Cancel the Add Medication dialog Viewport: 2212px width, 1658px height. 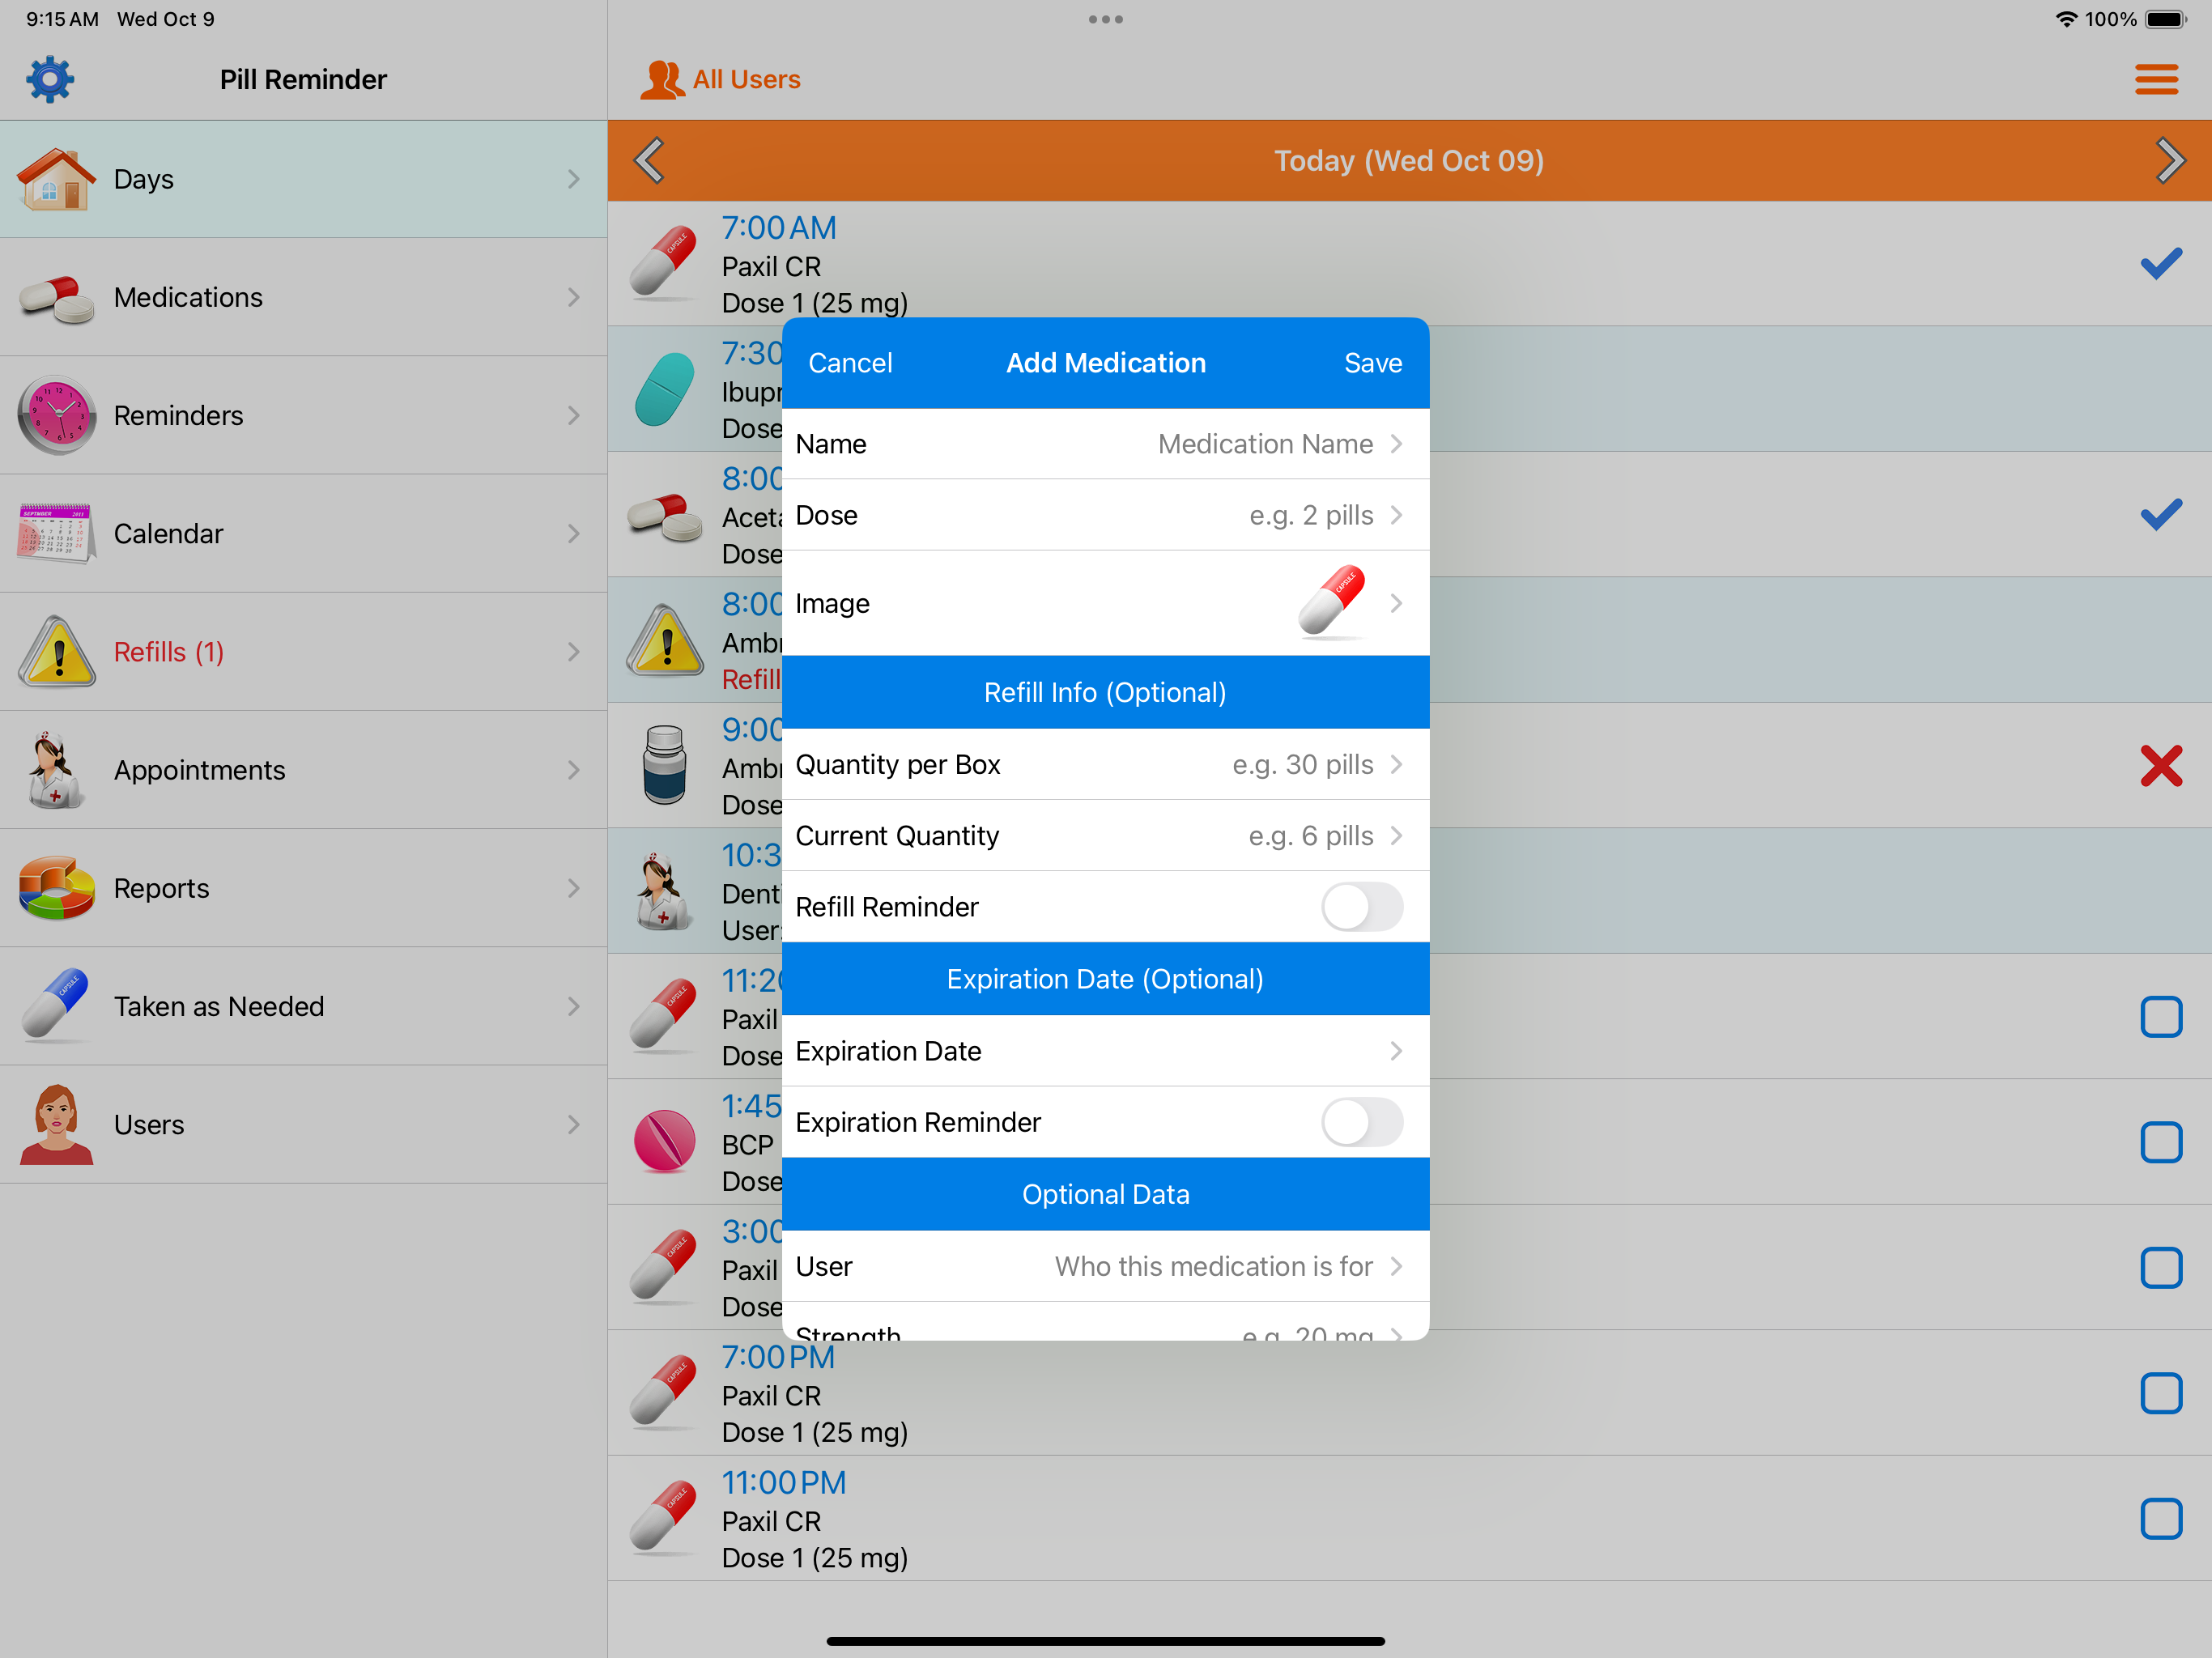(x=850, y=362)
